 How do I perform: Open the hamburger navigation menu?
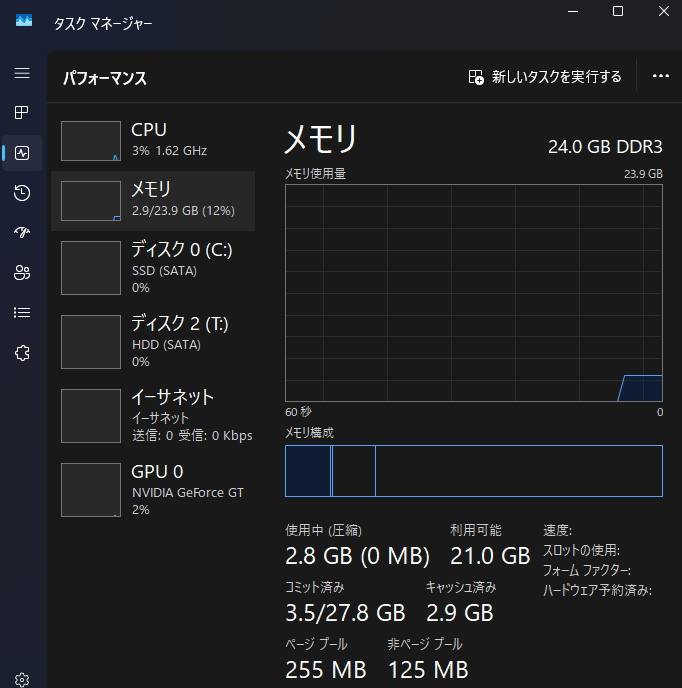pyautogui.click(x=22, y=73)
